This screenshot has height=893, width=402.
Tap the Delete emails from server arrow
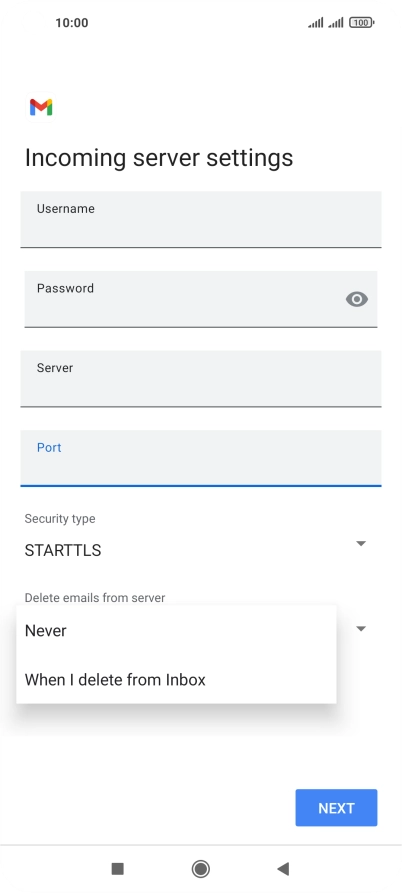[x=360, y=629]
